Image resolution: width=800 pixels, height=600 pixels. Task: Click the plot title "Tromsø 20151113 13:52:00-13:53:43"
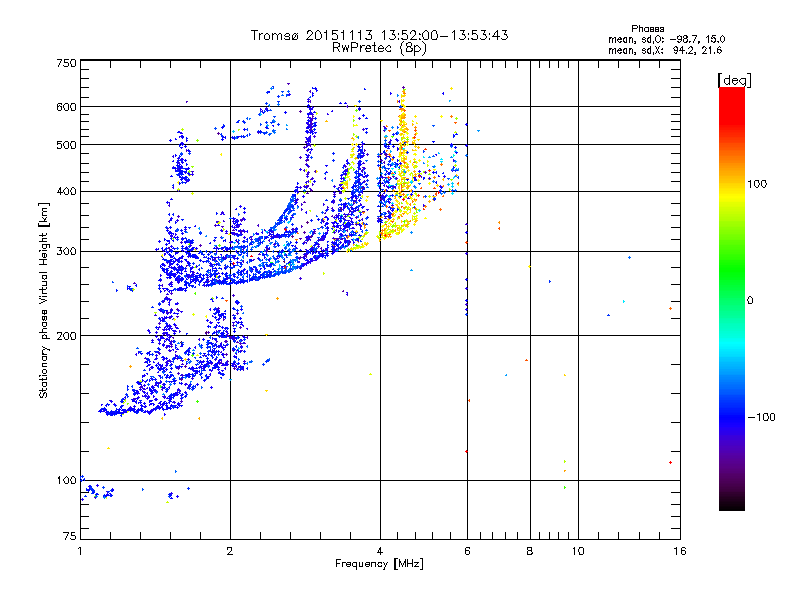point(379,35)
